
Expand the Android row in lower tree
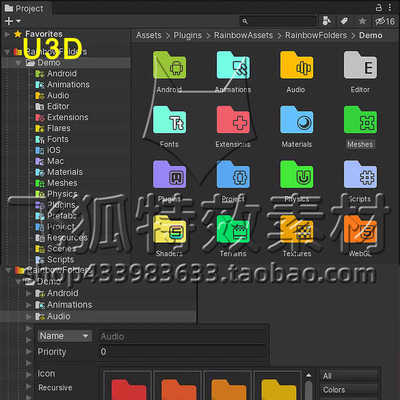click(x=29, y=293)
